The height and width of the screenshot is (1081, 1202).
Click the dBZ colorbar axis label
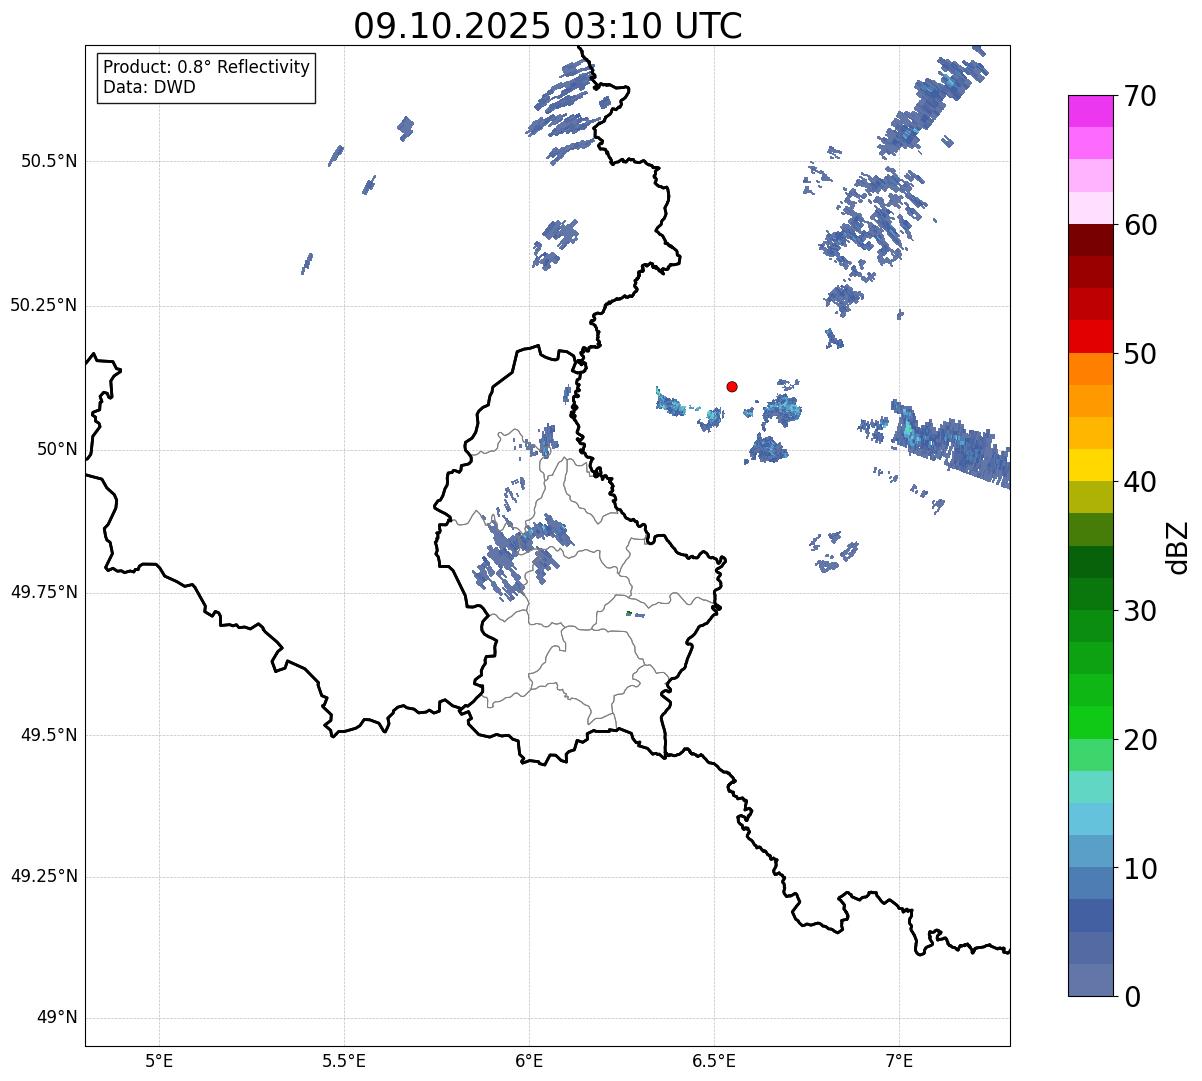tap(1179, 546)
